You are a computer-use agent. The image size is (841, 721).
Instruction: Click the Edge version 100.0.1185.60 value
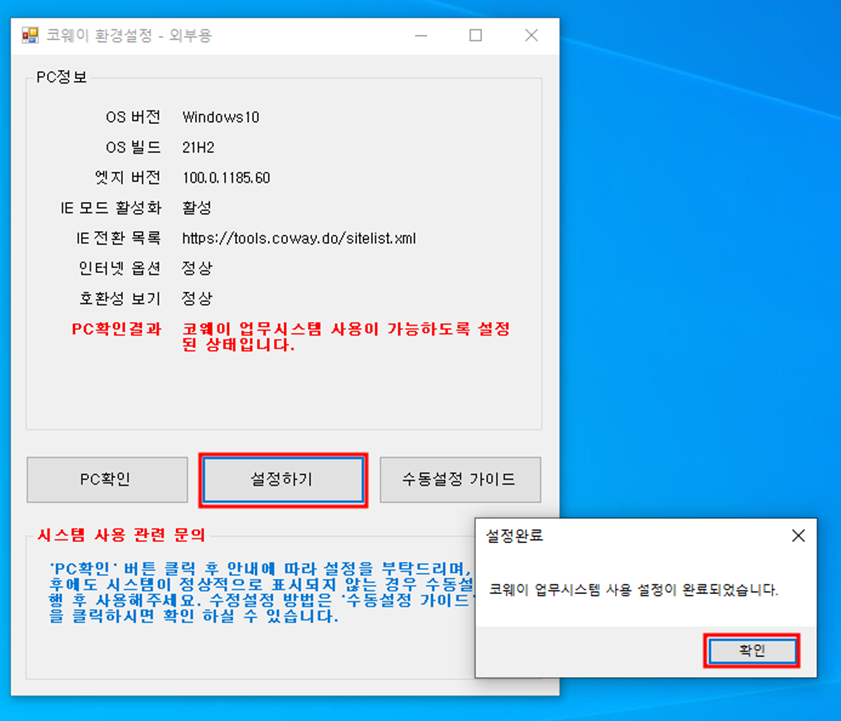click(x=226, y=178)
